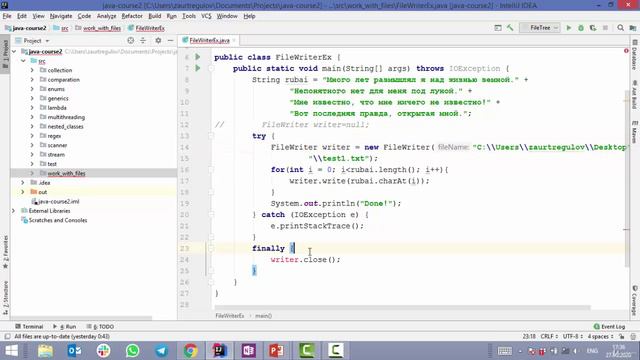Image resolution: width=640 pixels, height=360 pixels.
Task: Open PowerPoint from the taskbar
Action: pyautogui.click(x=277, y=351)
